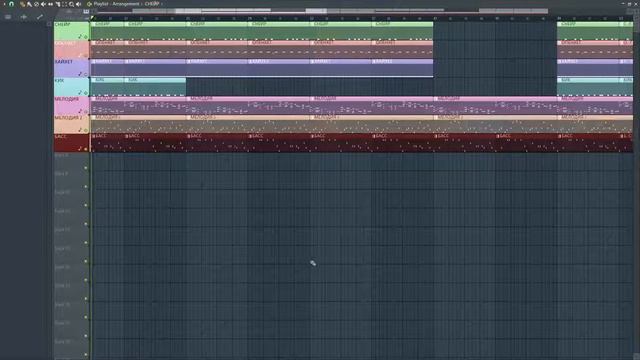Select the Delete tool
The image size is (640, 360).
pos(36,4)
